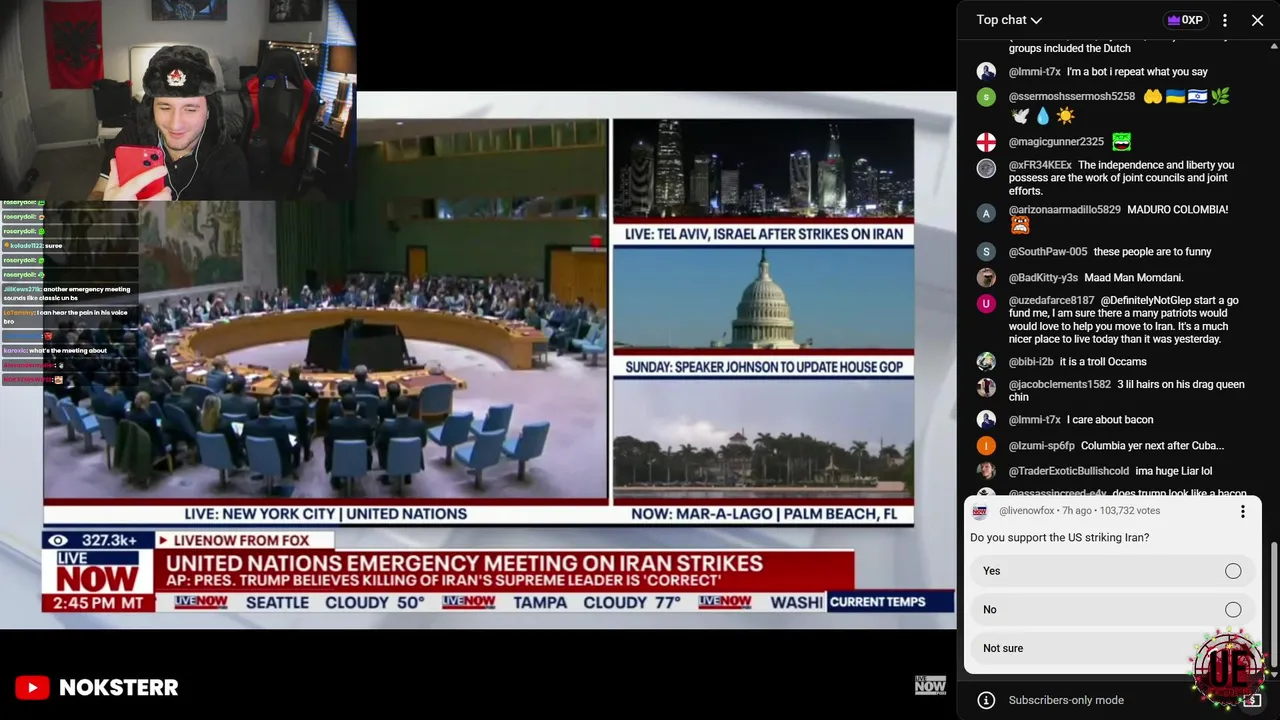Image resolution: width=1280 pixels, height=720 pixels.
Task: Click @ssermoshssermosh5258 green avatar
Action: 986,97
